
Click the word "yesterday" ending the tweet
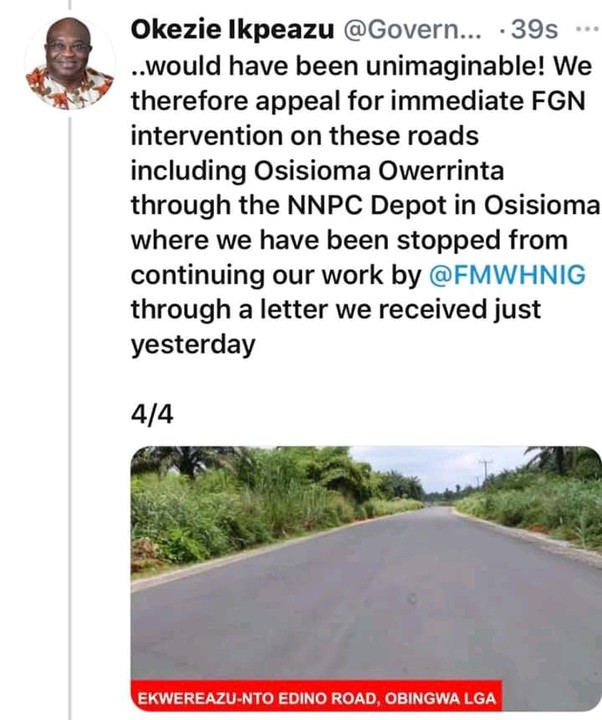192,344
